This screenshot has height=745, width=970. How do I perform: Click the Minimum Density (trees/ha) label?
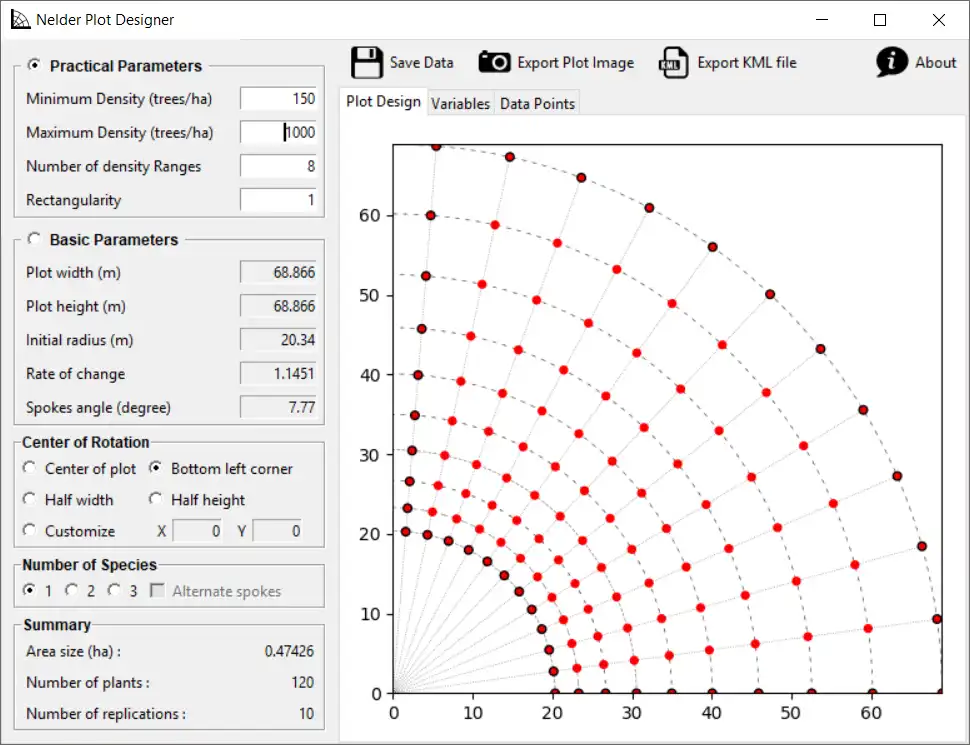tap(119, 99)
